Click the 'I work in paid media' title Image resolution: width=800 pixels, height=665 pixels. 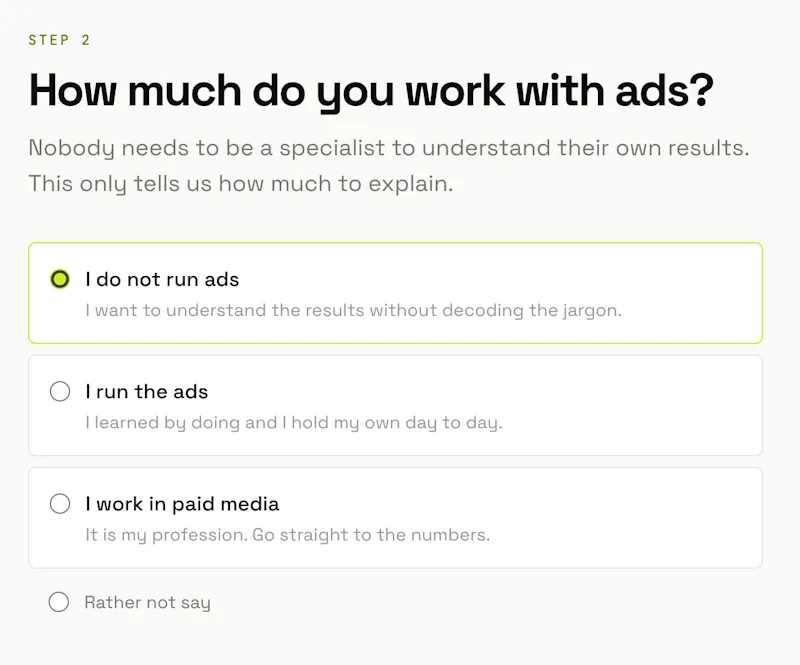(182, 504)
